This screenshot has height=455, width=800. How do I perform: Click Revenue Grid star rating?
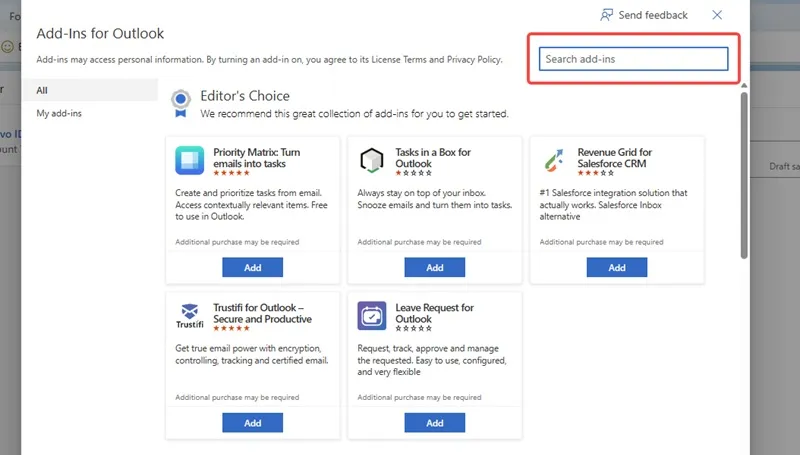click(x=595, y=173)
